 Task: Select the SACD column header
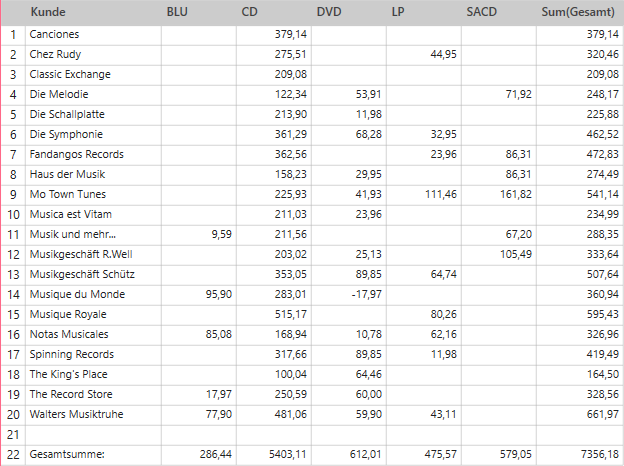coord(483,13)
